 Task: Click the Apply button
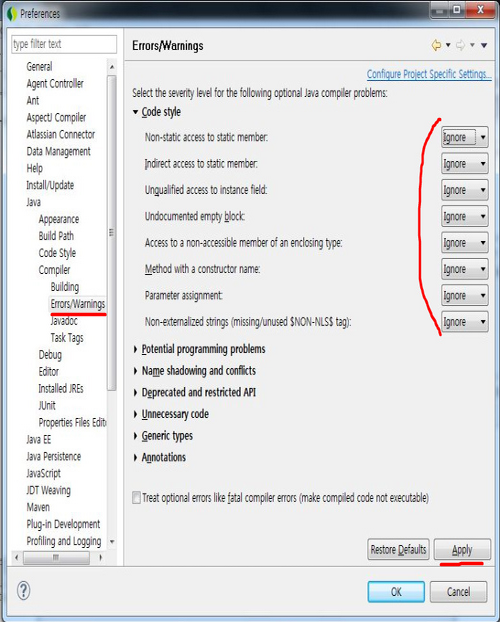coord(462,549)
